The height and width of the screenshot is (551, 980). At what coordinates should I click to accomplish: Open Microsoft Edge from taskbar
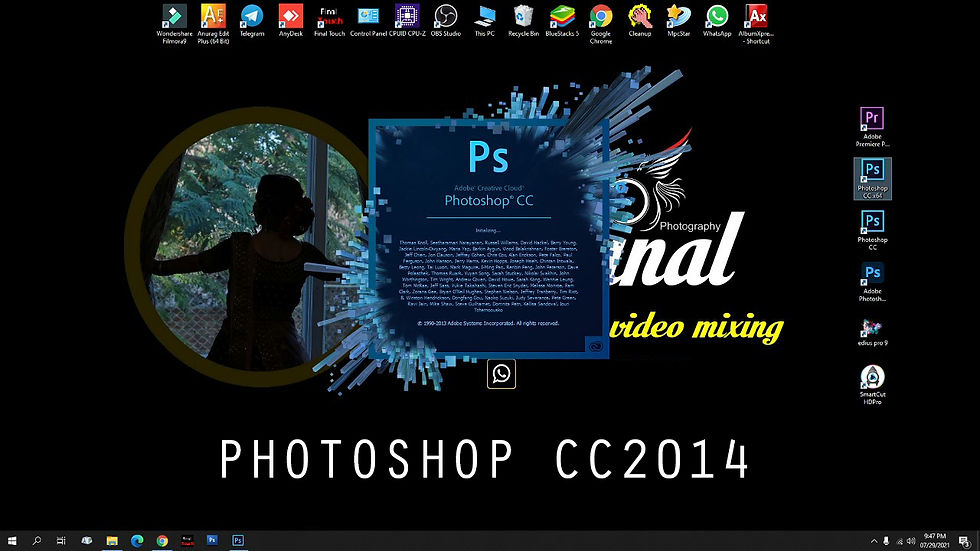coord(137,540)
